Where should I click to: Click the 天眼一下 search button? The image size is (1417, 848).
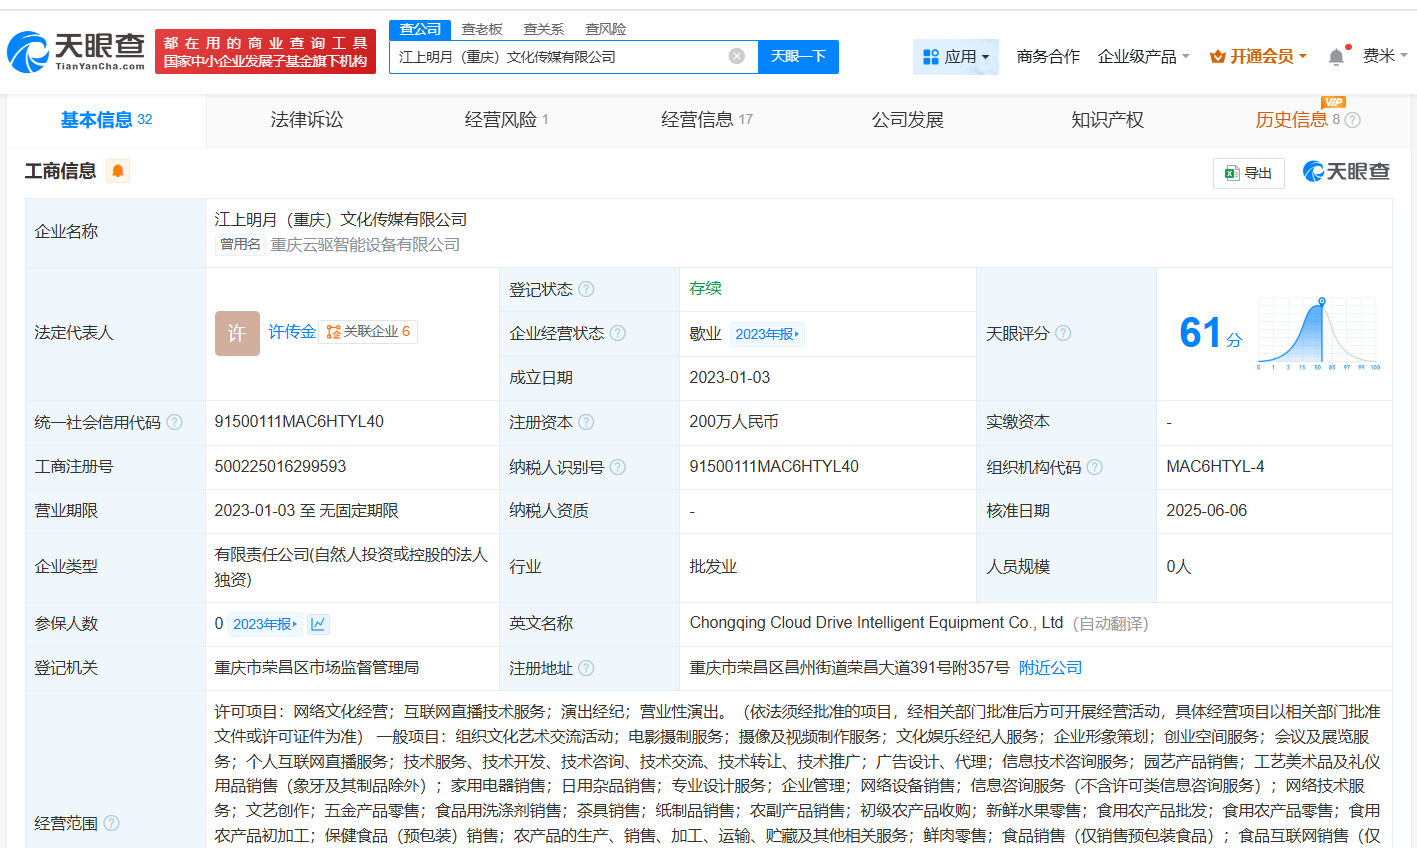(798, 56)
